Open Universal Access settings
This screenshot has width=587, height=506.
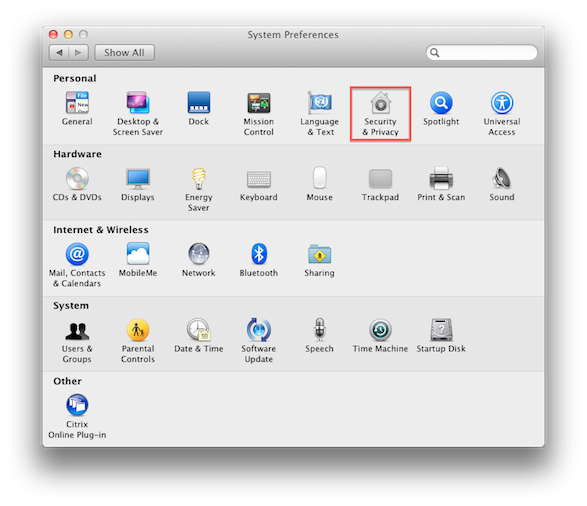502,114
